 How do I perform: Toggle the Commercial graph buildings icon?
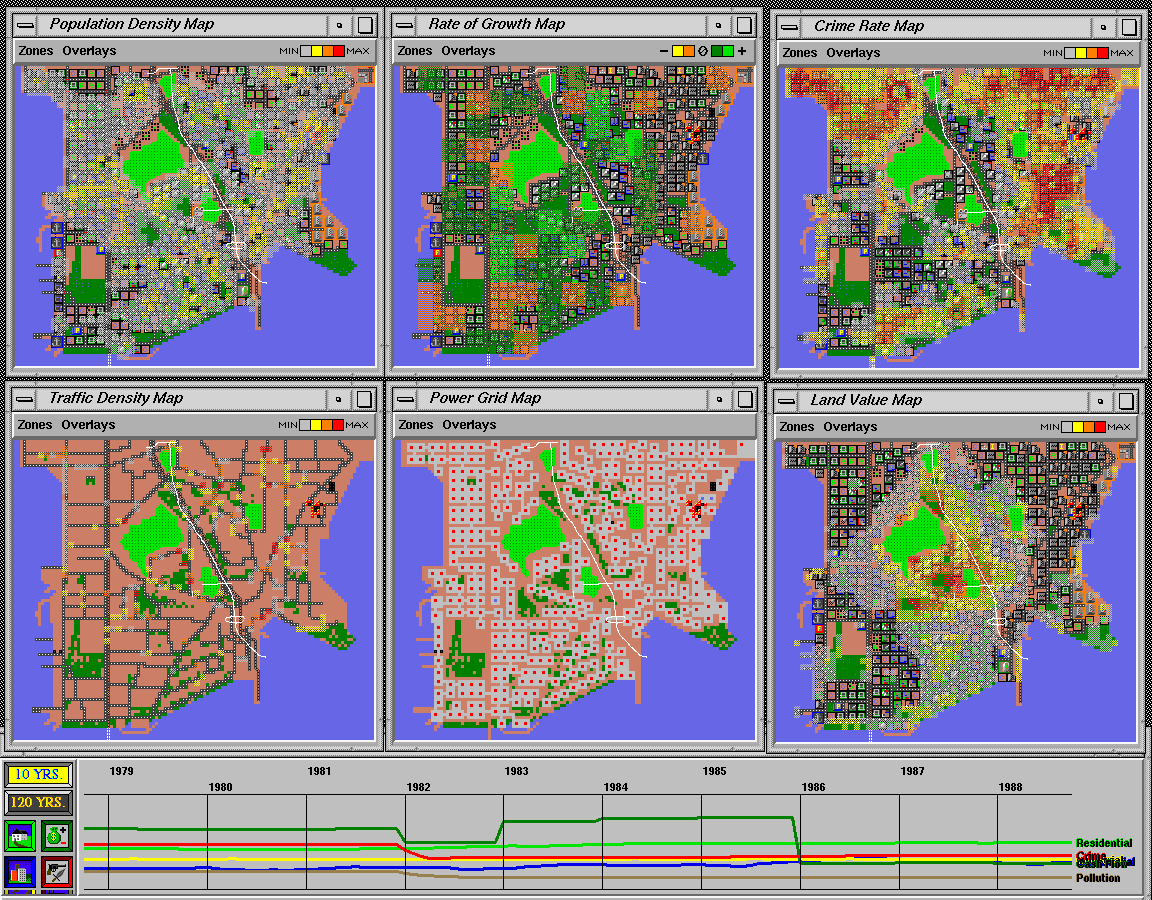coord(20,872)
